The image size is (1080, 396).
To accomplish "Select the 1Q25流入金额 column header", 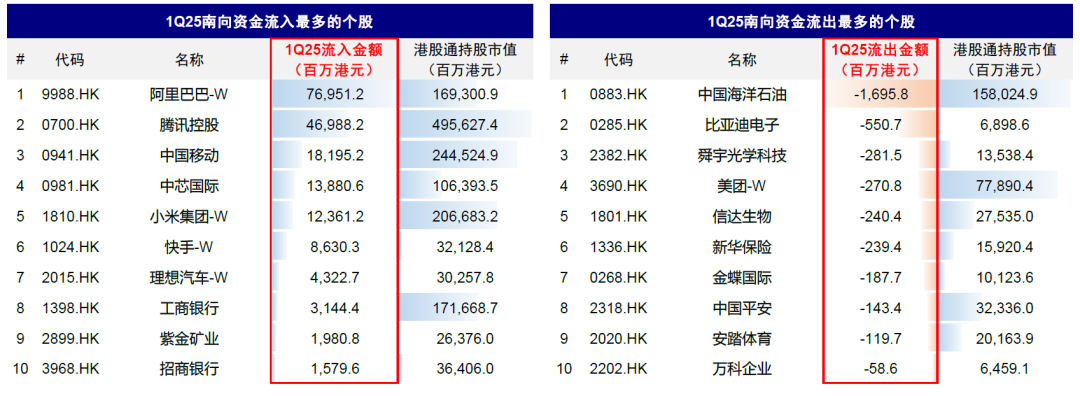I will coord(333,59).
